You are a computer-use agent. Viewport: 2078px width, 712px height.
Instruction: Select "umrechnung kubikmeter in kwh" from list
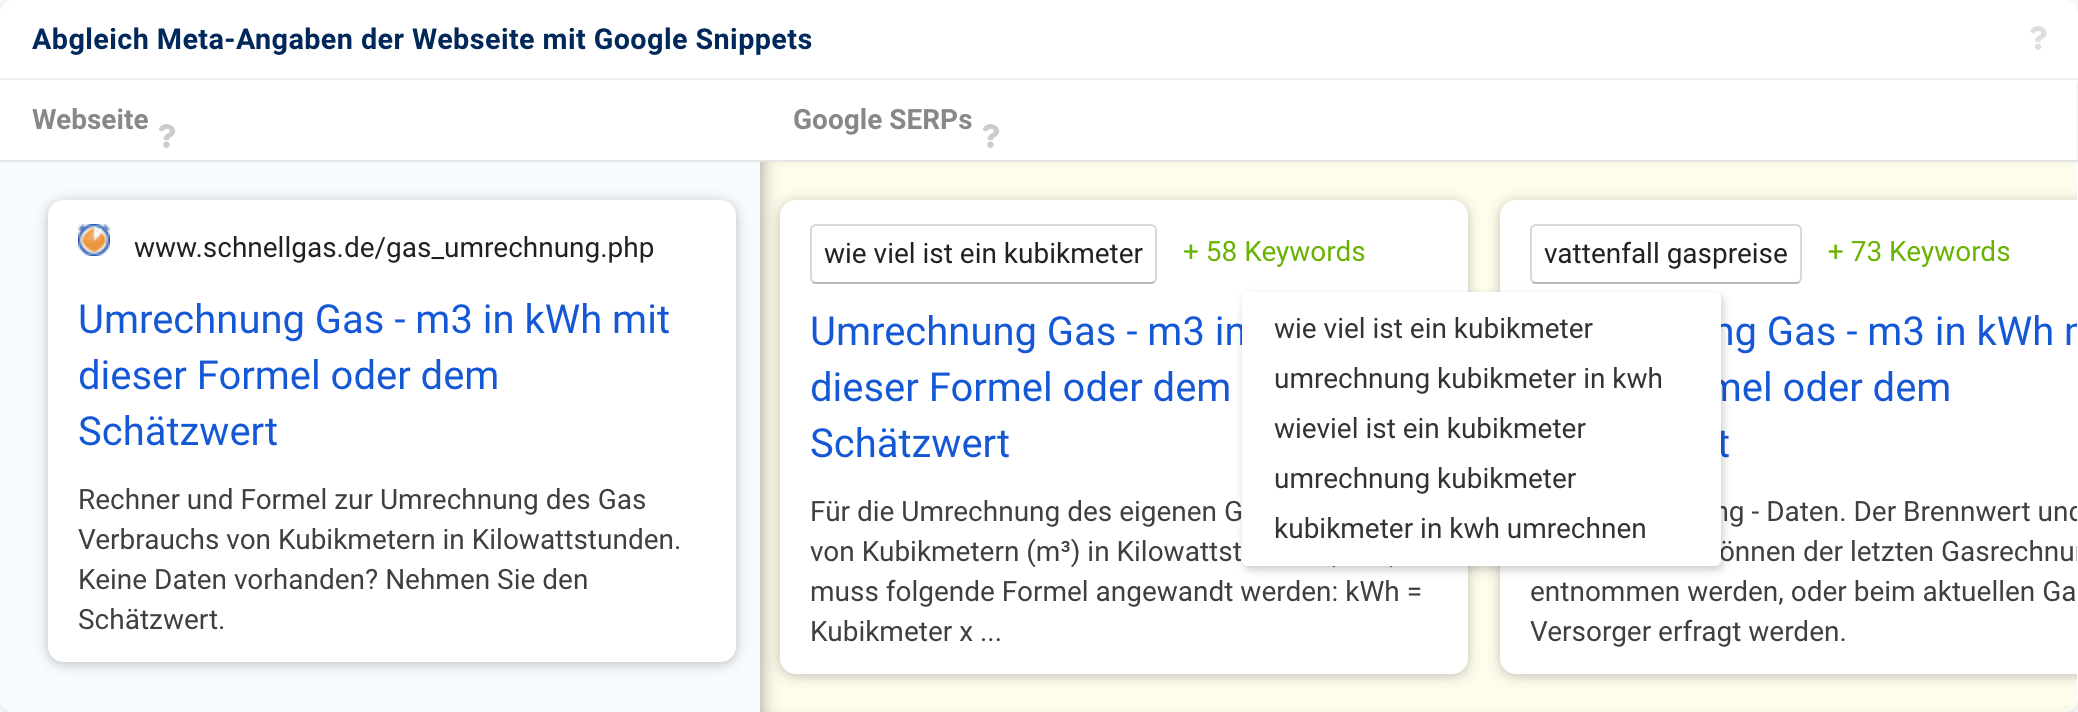[x=1467, y=379]
